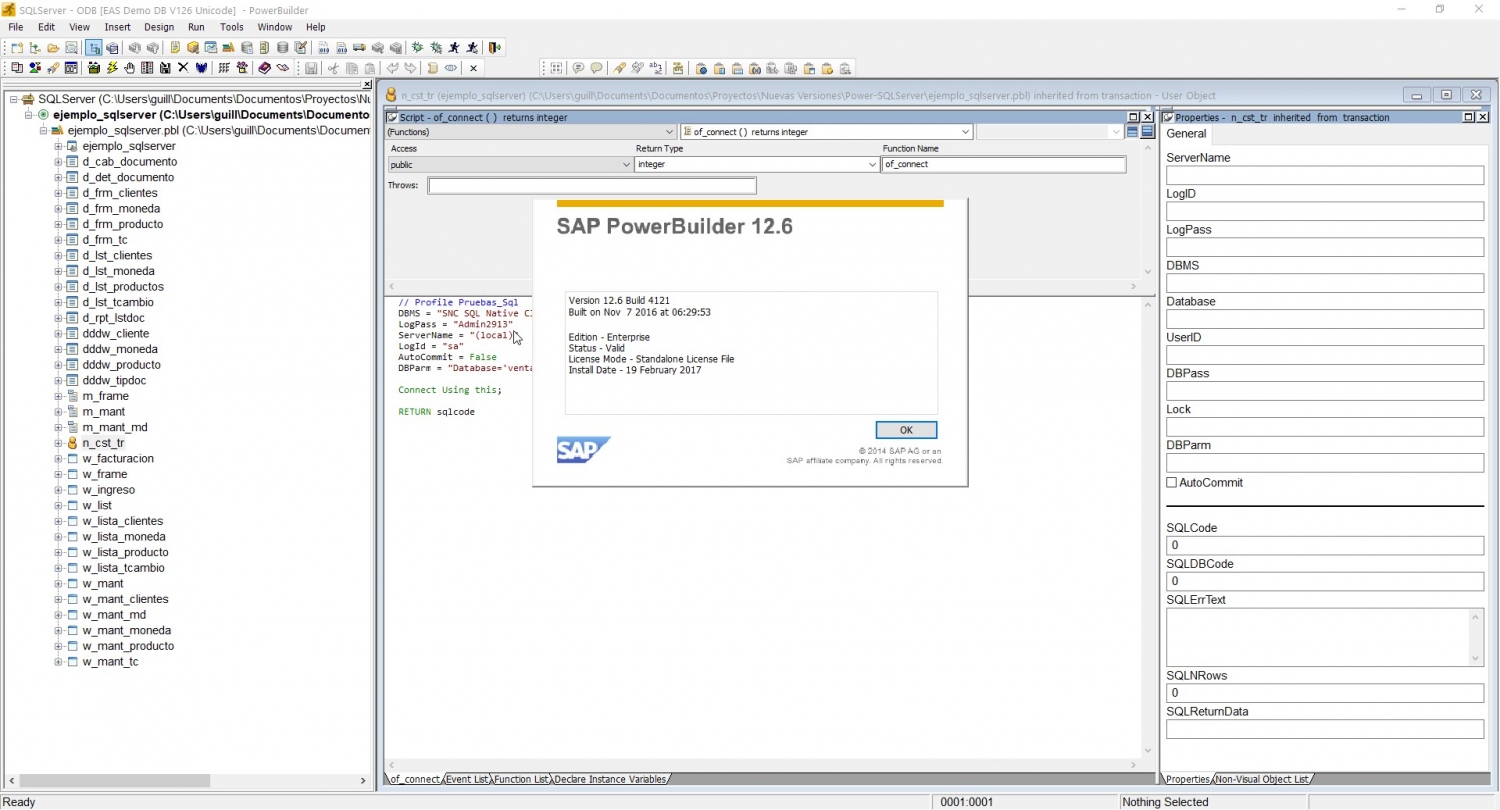The width and height of the screenshot is (1500, 810).
Task: Open the Tools menu
Action: 231,27
